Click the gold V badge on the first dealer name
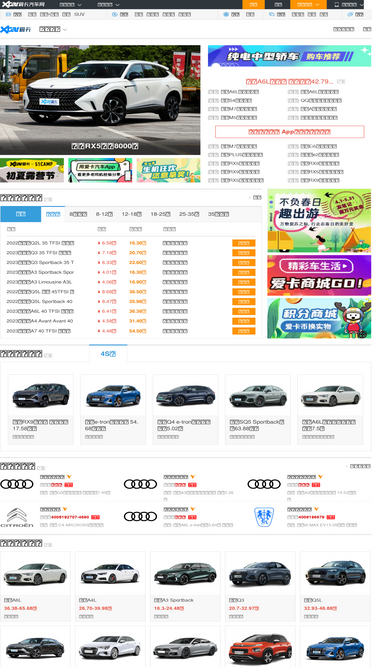This screenshot has width=375, height=667. (69, 476)
